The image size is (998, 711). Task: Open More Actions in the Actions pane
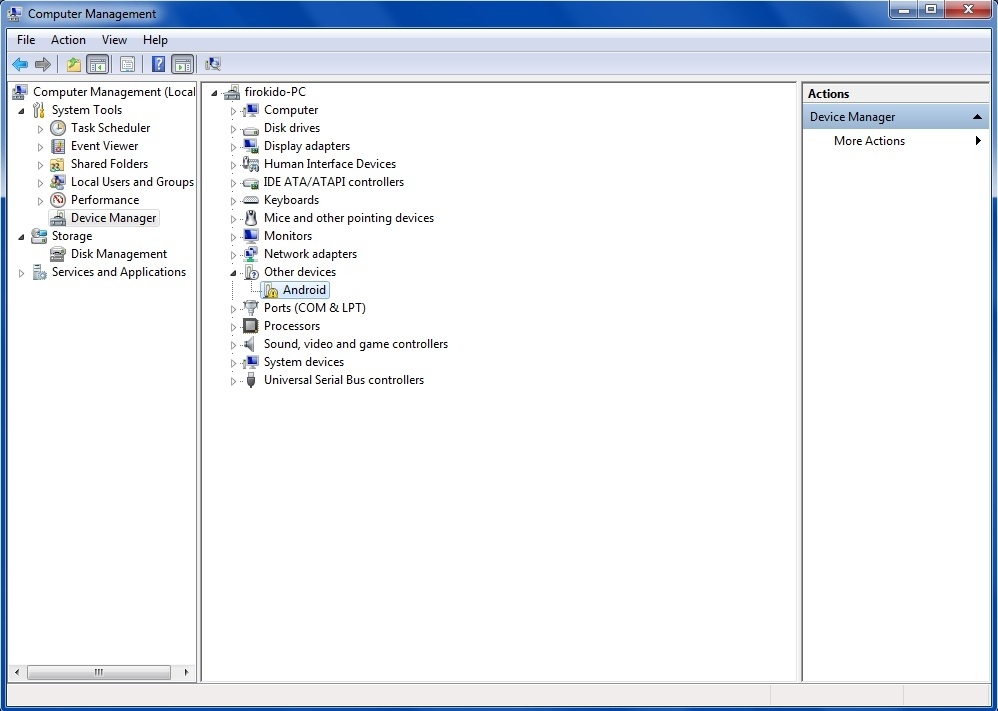pyautogui.click(x=896, y=141)
